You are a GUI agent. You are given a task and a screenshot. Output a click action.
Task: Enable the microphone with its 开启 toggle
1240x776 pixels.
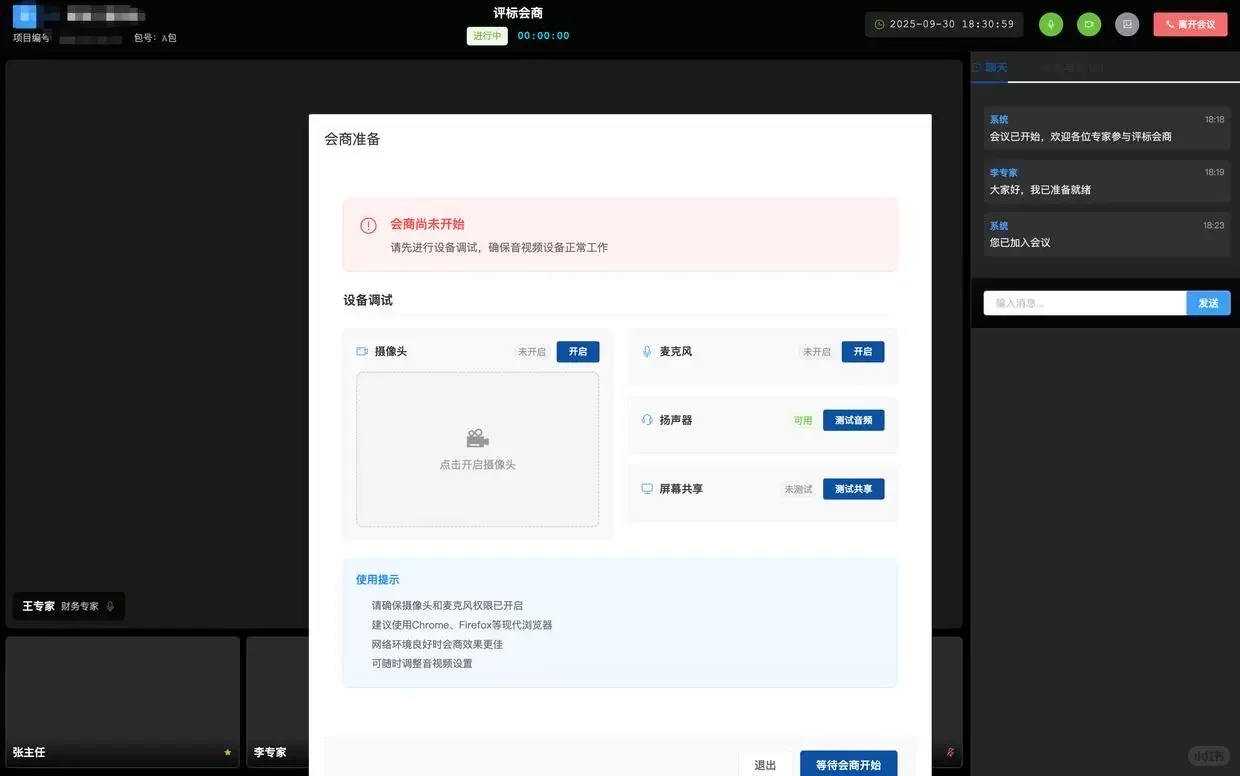[862, 351]
